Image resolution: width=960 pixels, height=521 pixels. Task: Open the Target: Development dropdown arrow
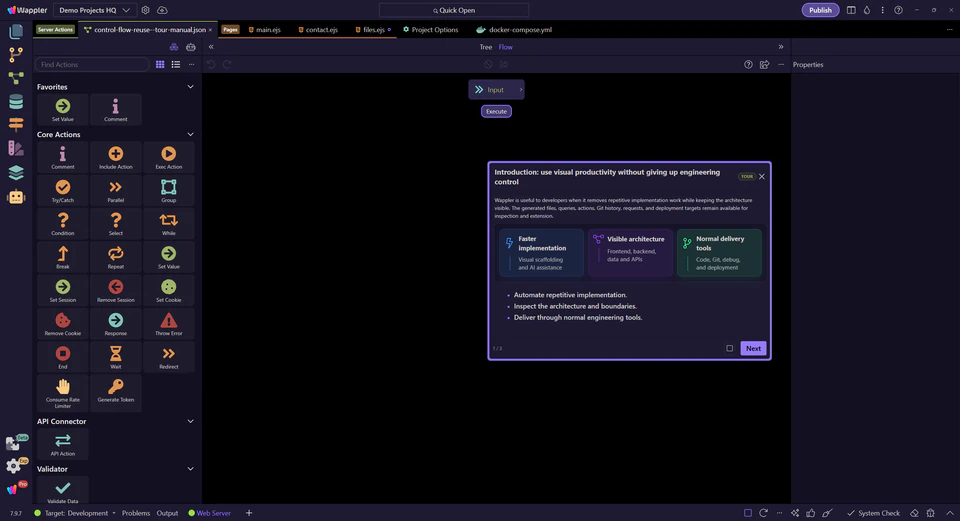click(x=114, y=513)
